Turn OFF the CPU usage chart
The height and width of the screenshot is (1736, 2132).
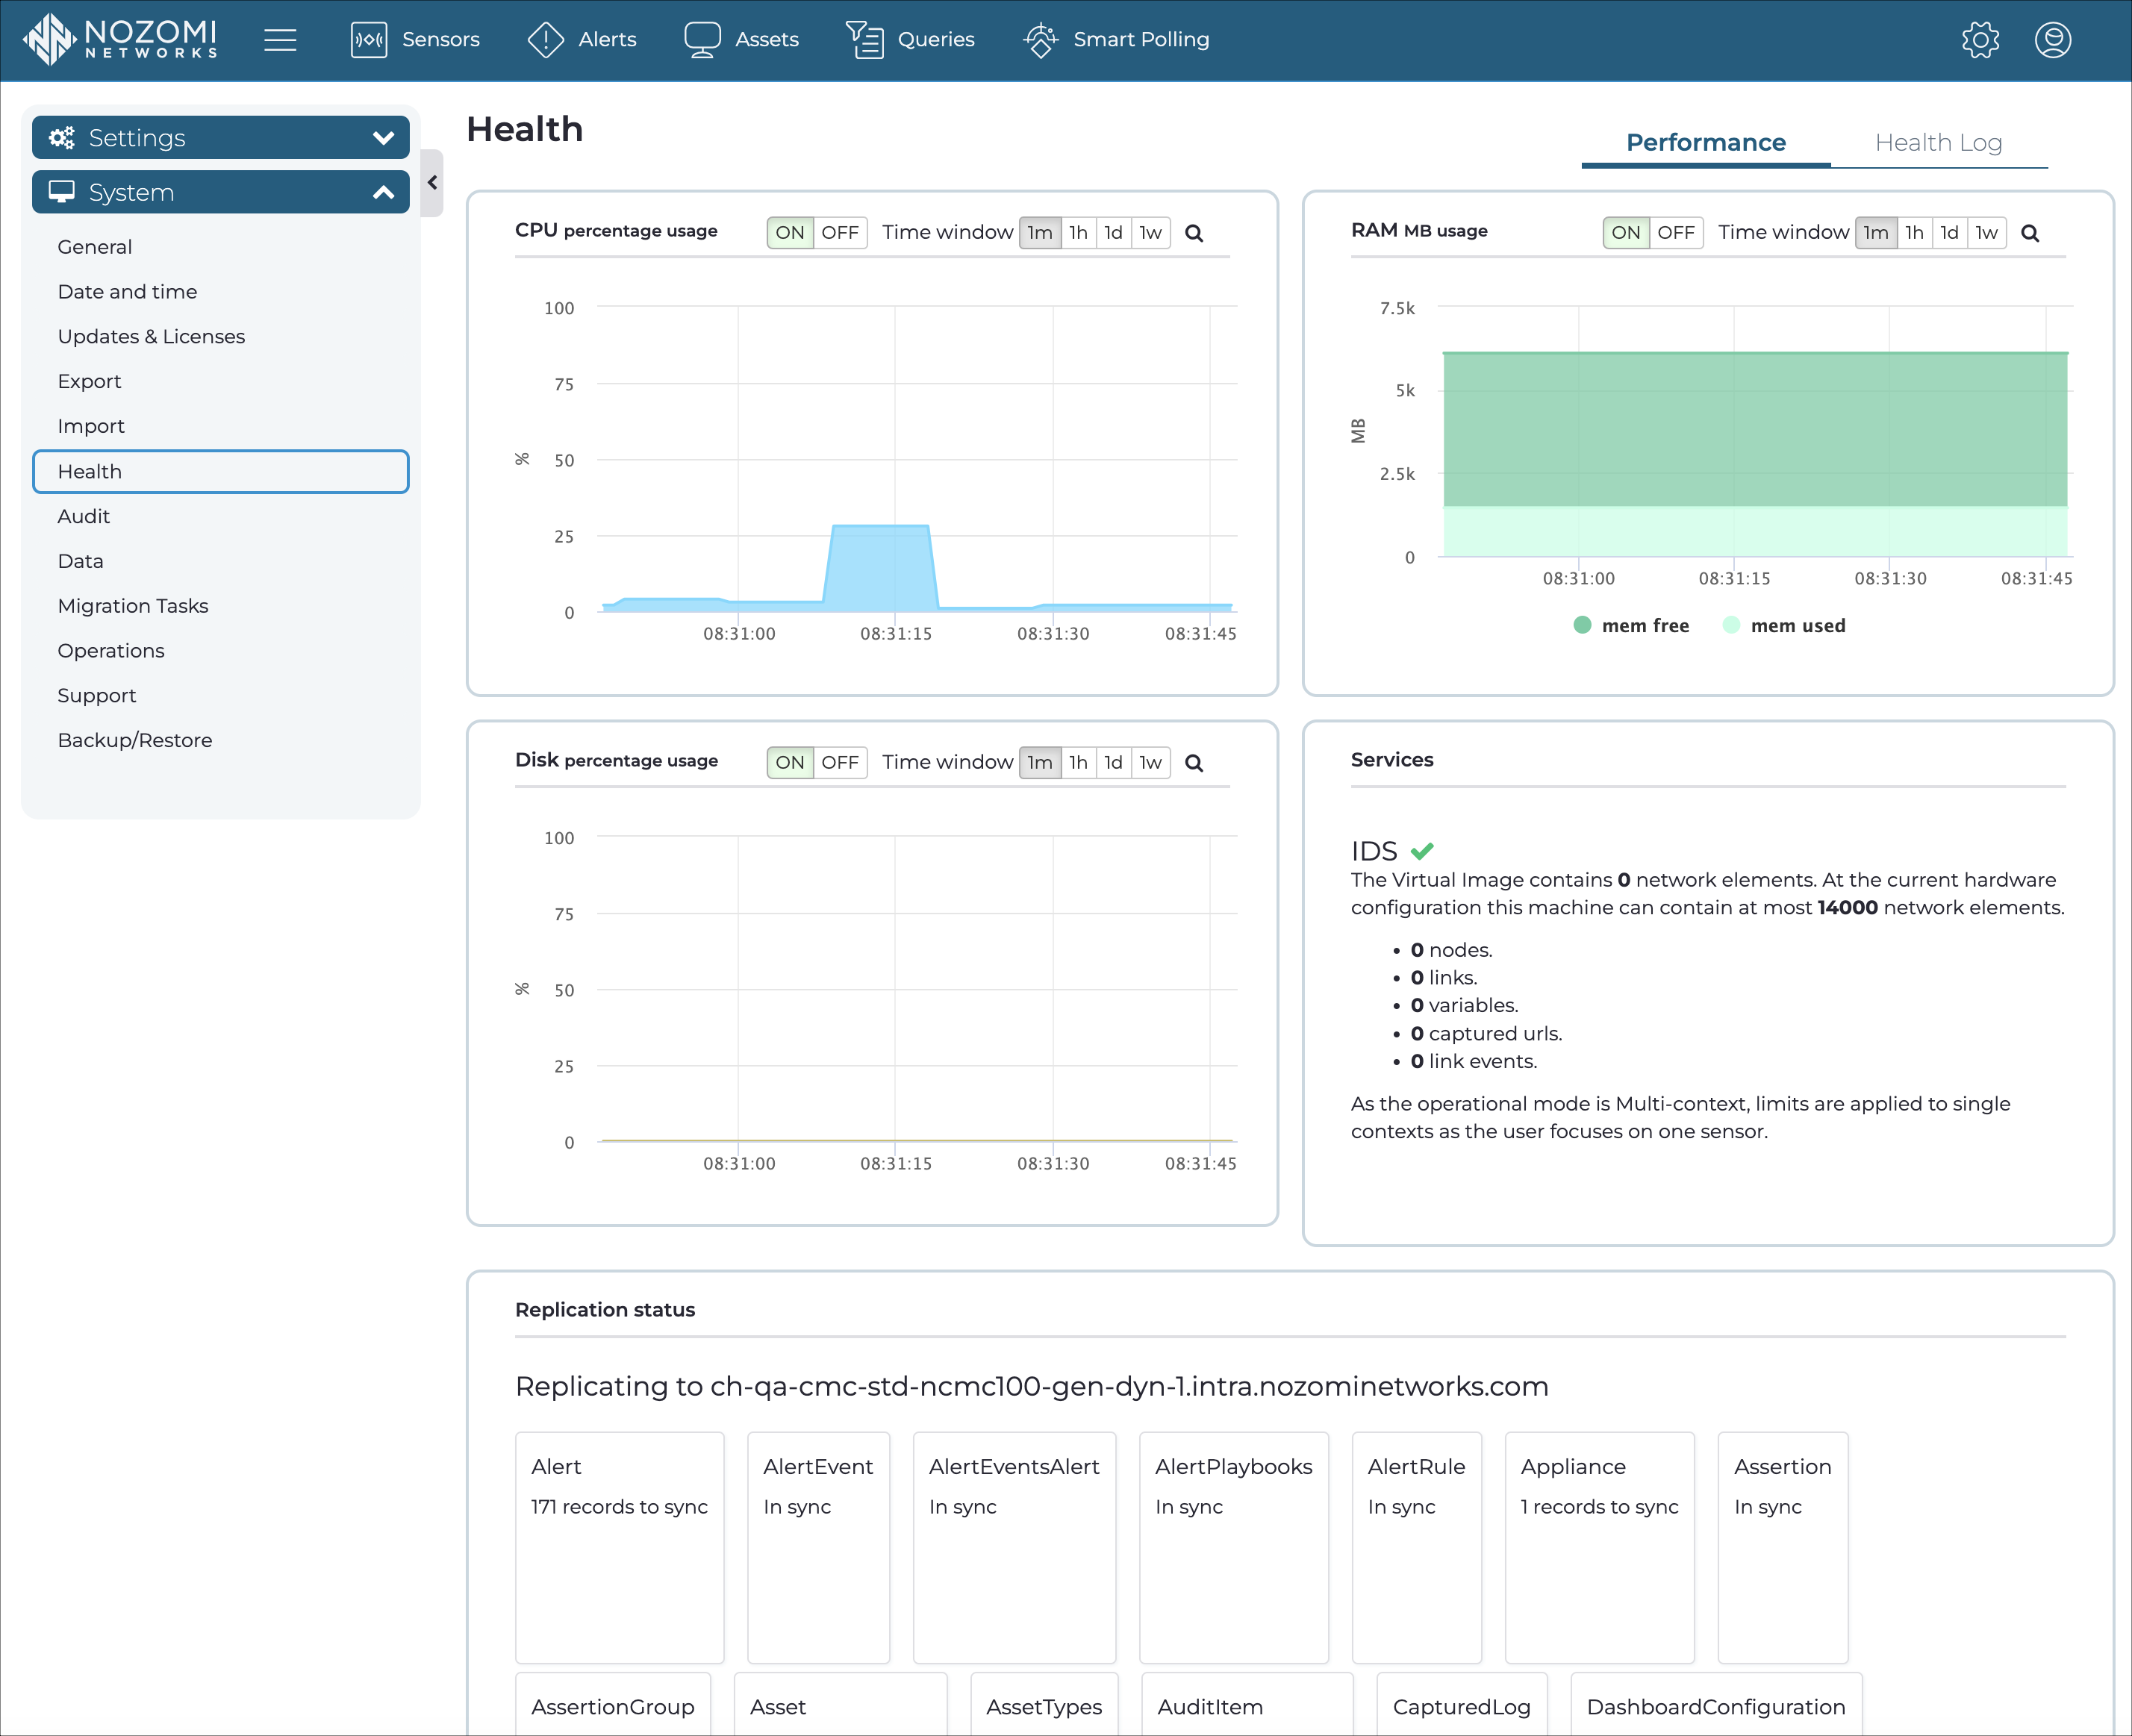click(840, 233)
